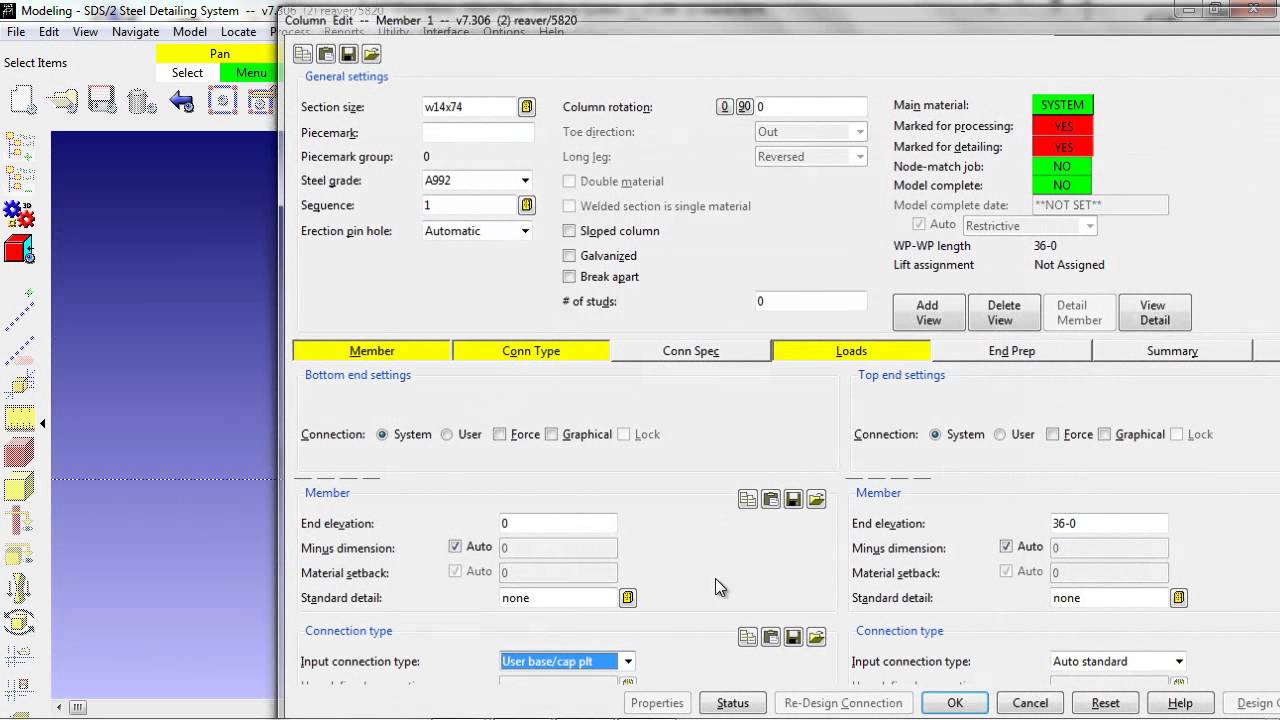Click the save form icon above General settings
1280x720 pixels.
click(x=348, y=54)
